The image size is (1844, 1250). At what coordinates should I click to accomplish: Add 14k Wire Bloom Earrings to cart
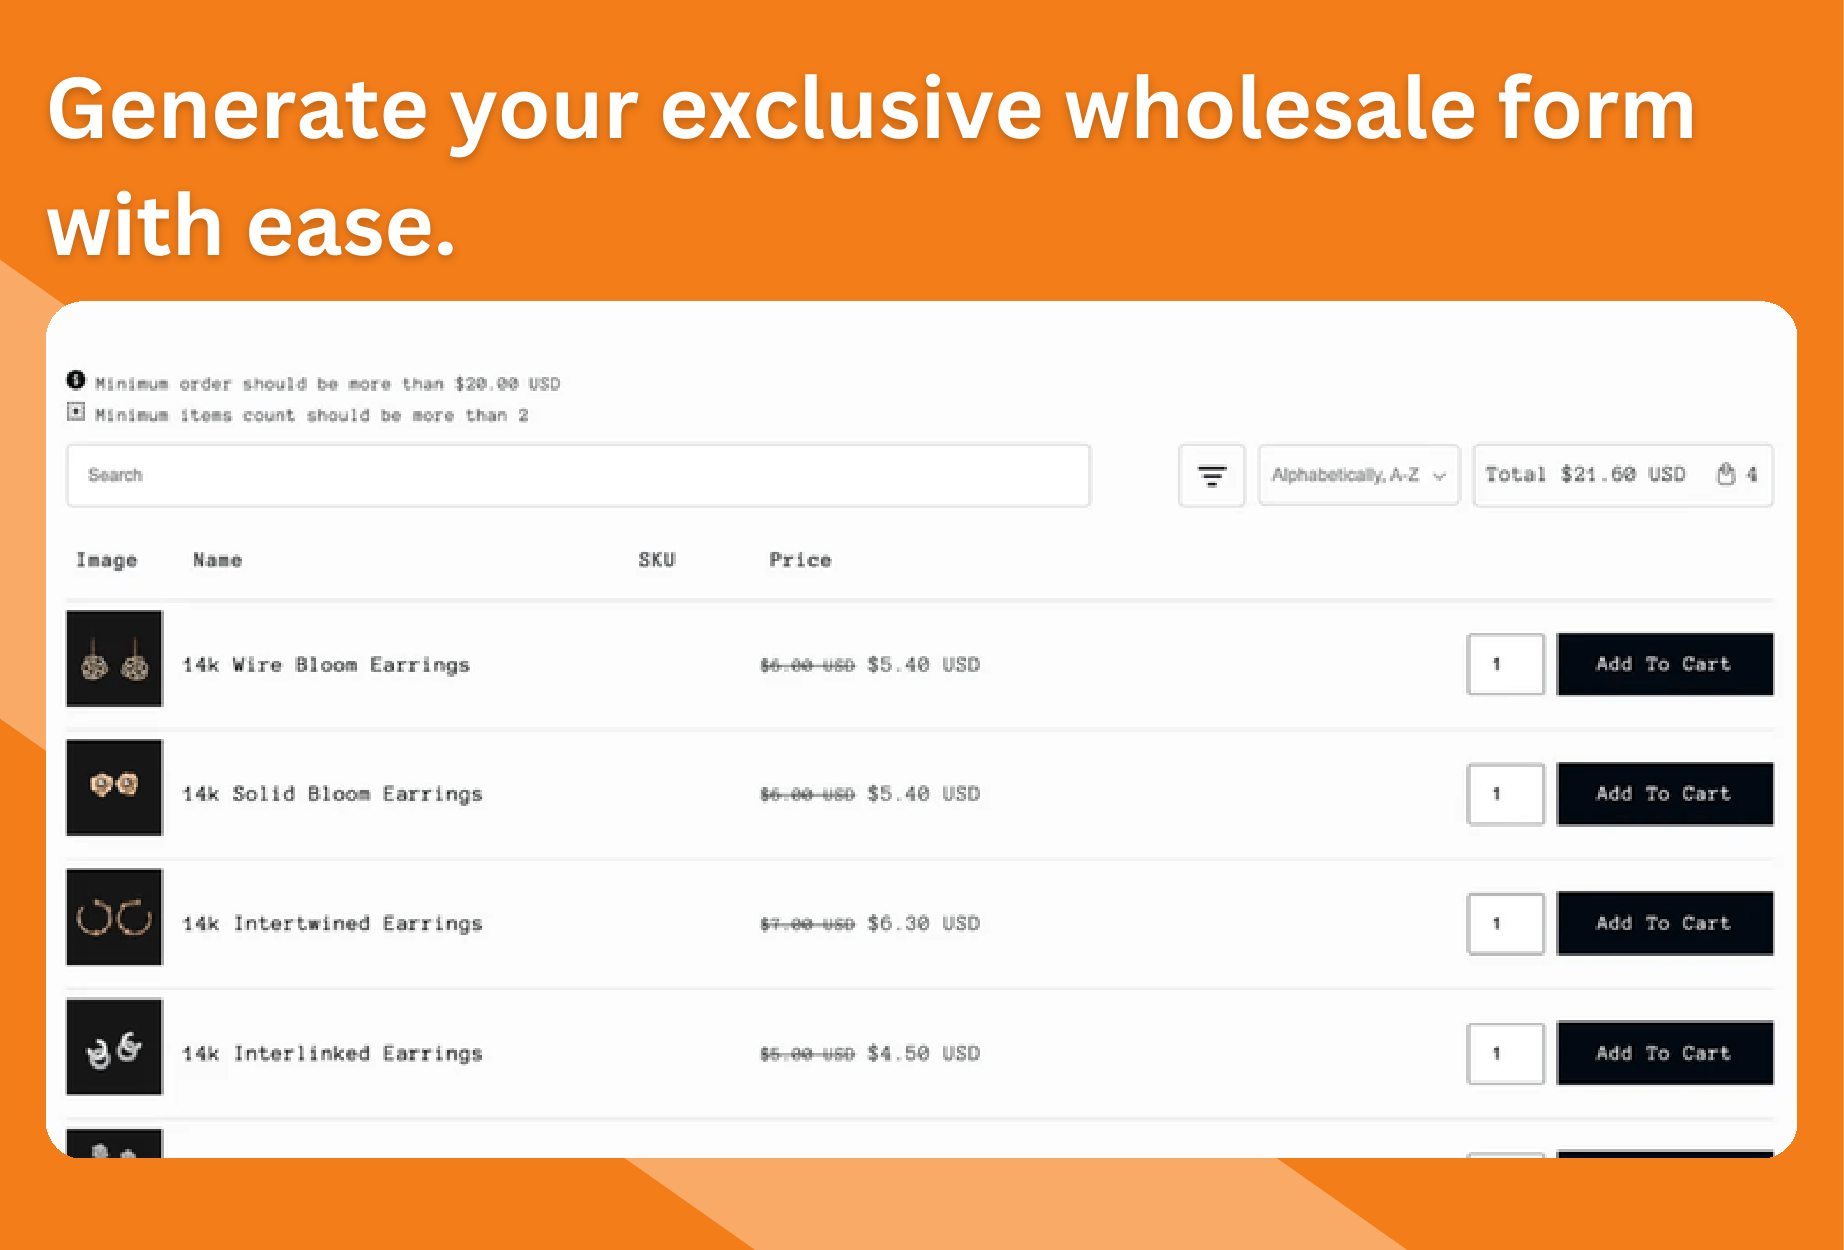[x=1663, y=663]
